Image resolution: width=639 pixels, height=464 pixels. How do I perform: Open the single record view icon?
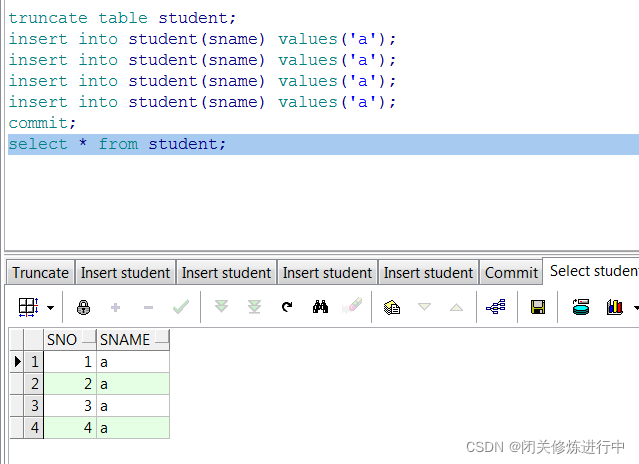(x=392, y=307)
